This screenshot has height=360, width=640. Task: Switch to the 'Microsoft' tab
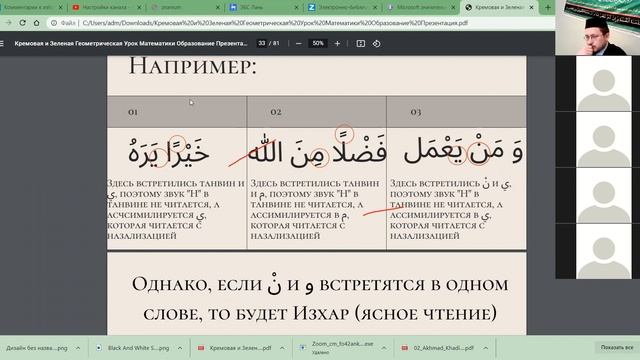click(420, 7)
